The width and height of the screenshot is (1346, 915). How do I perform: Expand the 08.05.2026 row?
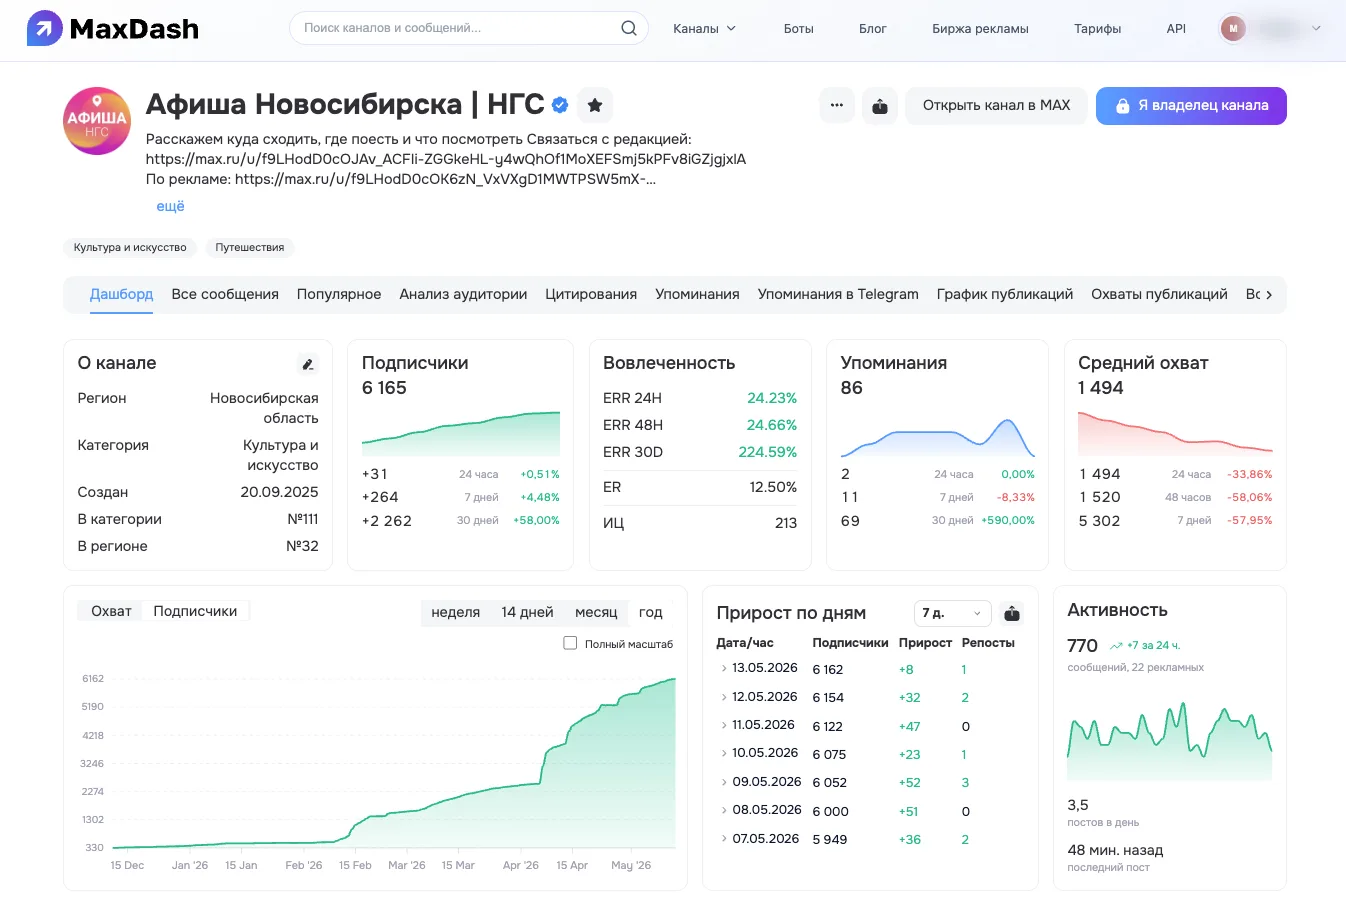723,811
